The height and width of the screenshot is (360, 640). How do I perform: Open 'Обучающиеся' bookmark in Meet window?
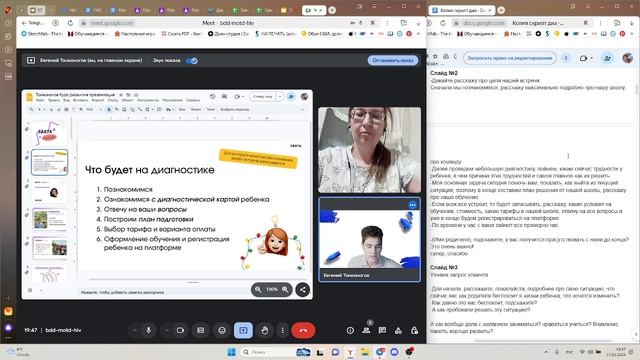click(87, 34)
